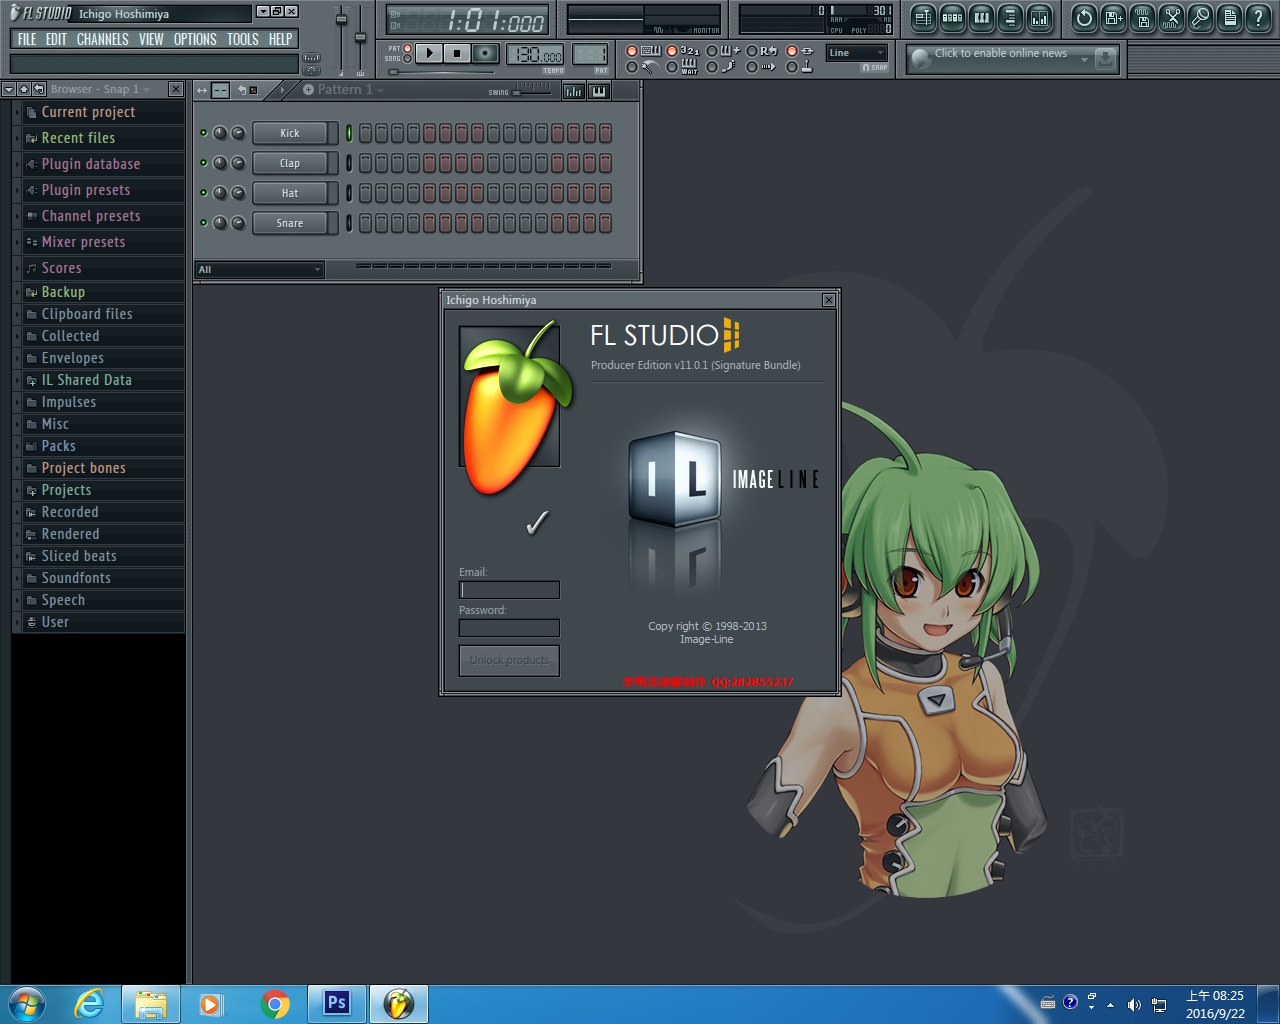The image size is (1280, 1024).
Task: Open the All channel filter dropdown
Action: coord(259,270)
